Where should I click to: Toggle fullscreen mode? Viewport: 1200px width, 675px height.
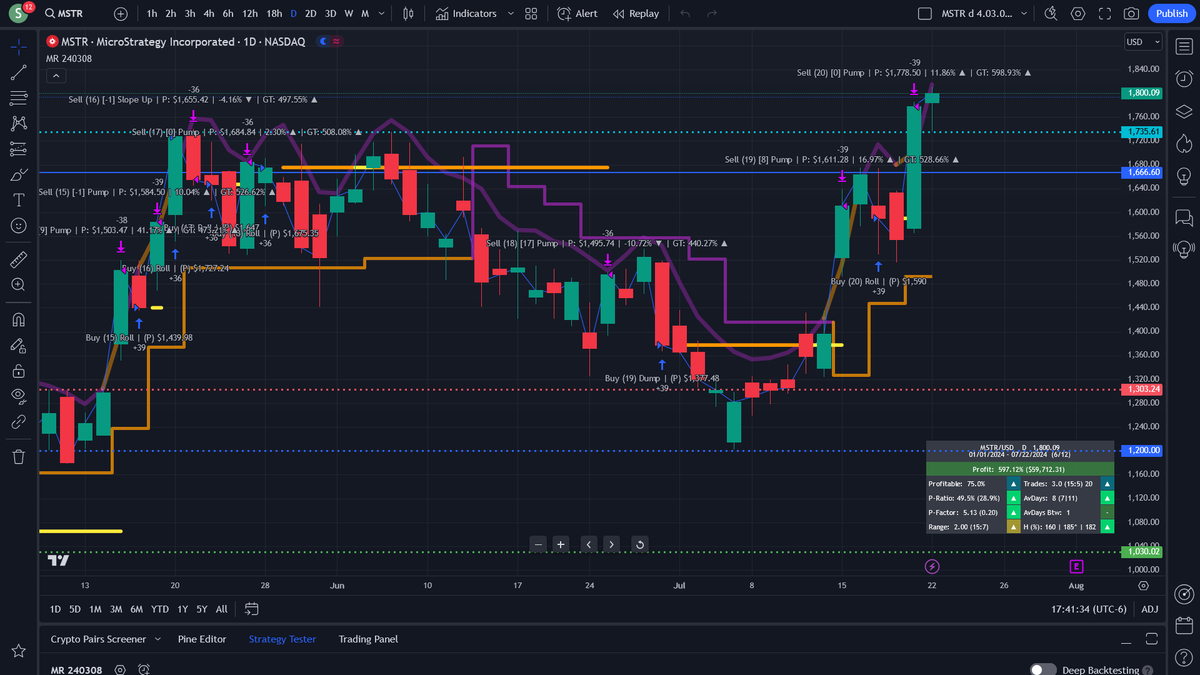tap(1105, 14)
